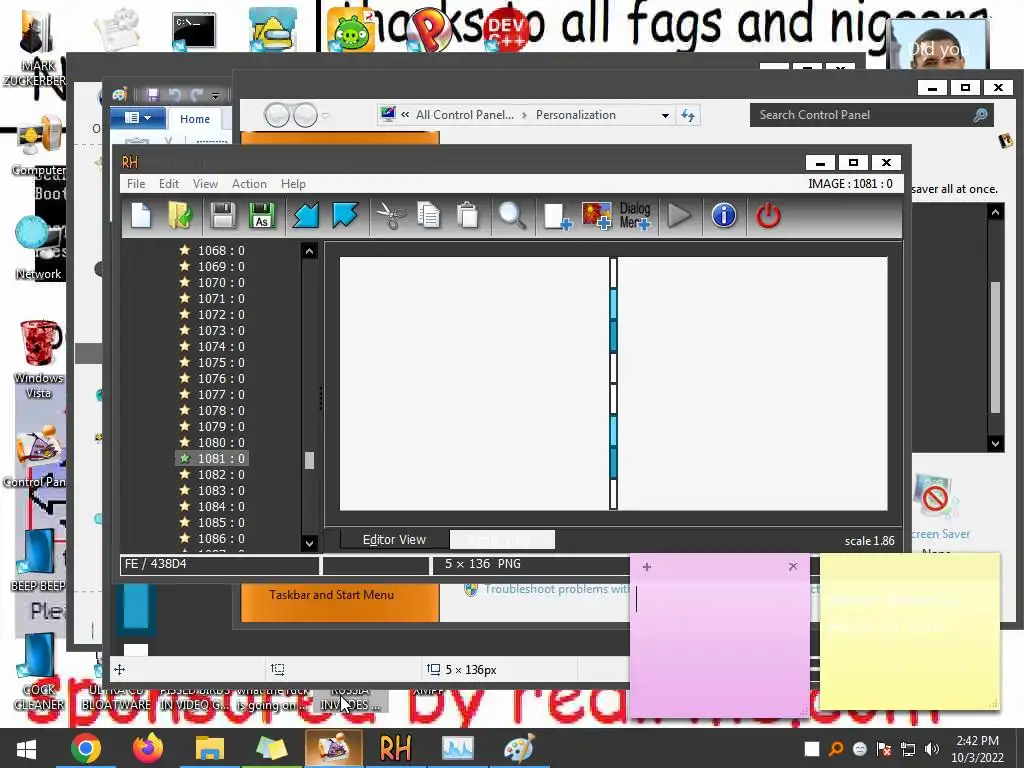Select resource 1076 : 0 in tree
Image resolution: width=1024 pixels, height=768 pixels.
(221, 378)
